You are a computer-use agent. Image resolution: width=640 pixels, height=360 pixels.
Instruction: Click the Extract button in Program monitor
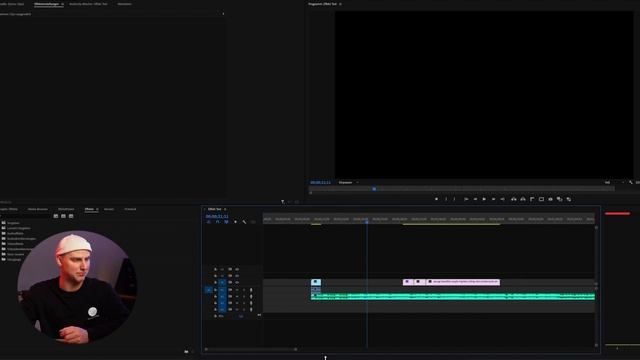(523, 199)
